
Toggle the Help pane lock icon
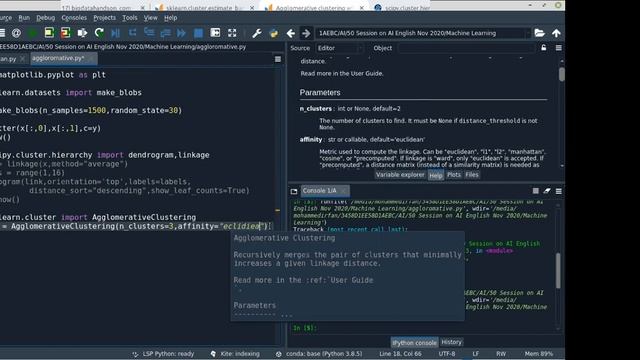(544, 48)
